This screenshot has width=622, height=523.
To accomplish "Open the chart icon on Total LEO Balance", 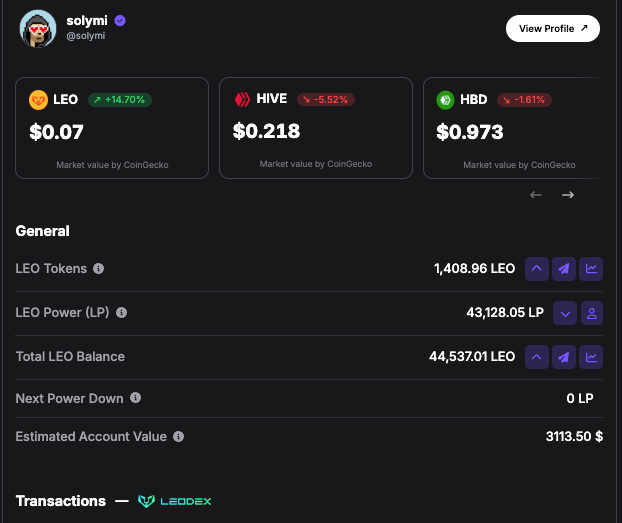I will click(x=591, y=357).
